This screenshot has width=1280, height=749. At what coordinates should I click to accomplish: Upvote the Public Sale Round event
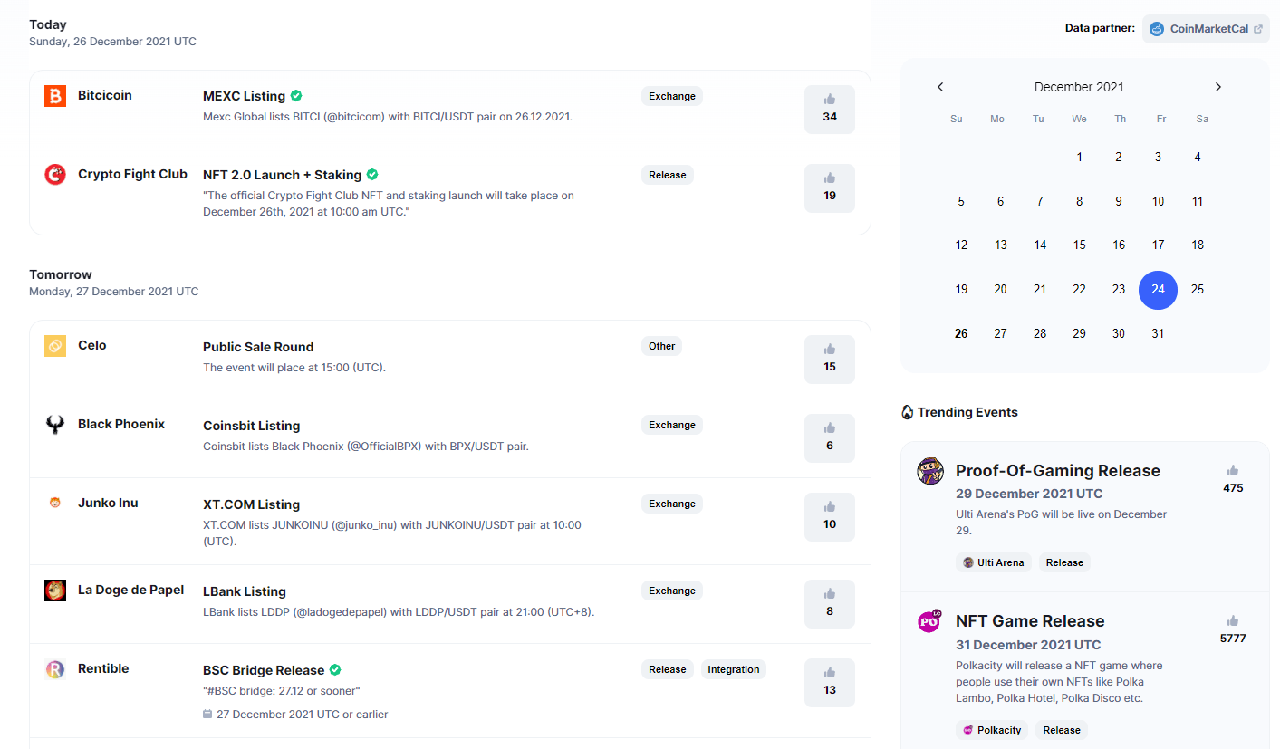coord(829,358)
